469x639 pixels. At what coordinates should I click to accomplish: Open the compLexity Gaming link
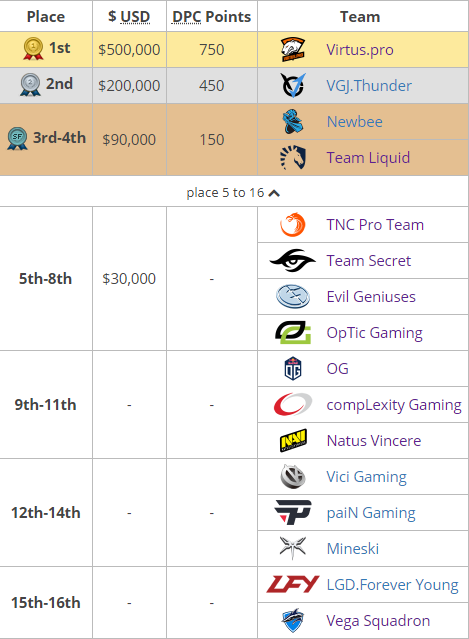(394, 405)
